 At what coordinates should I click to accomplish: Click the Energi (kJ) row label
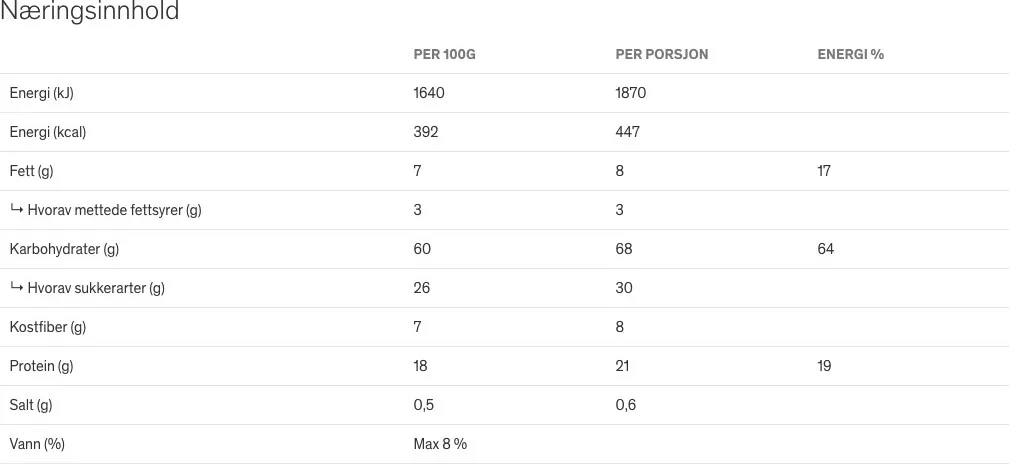pos(41,93)
